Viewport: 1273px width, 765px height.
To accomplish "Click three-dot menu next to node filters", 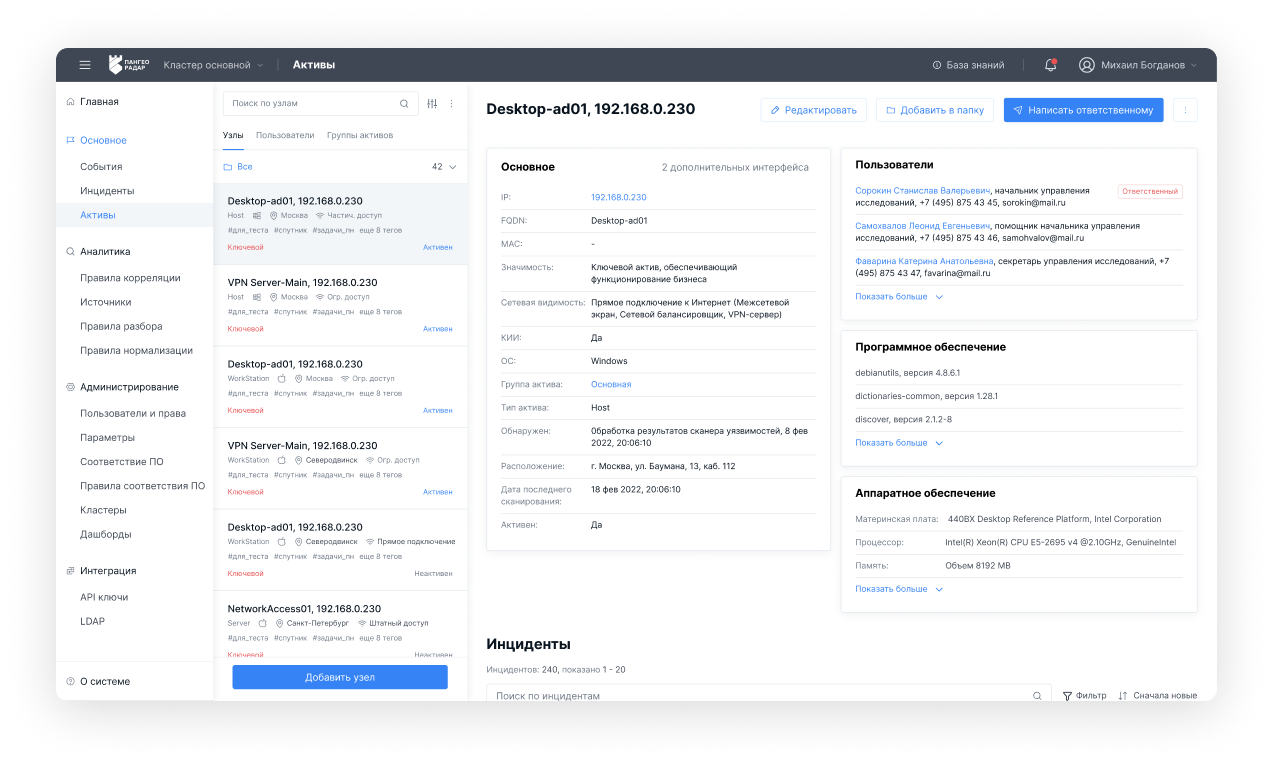I will [x=451, y=103].
